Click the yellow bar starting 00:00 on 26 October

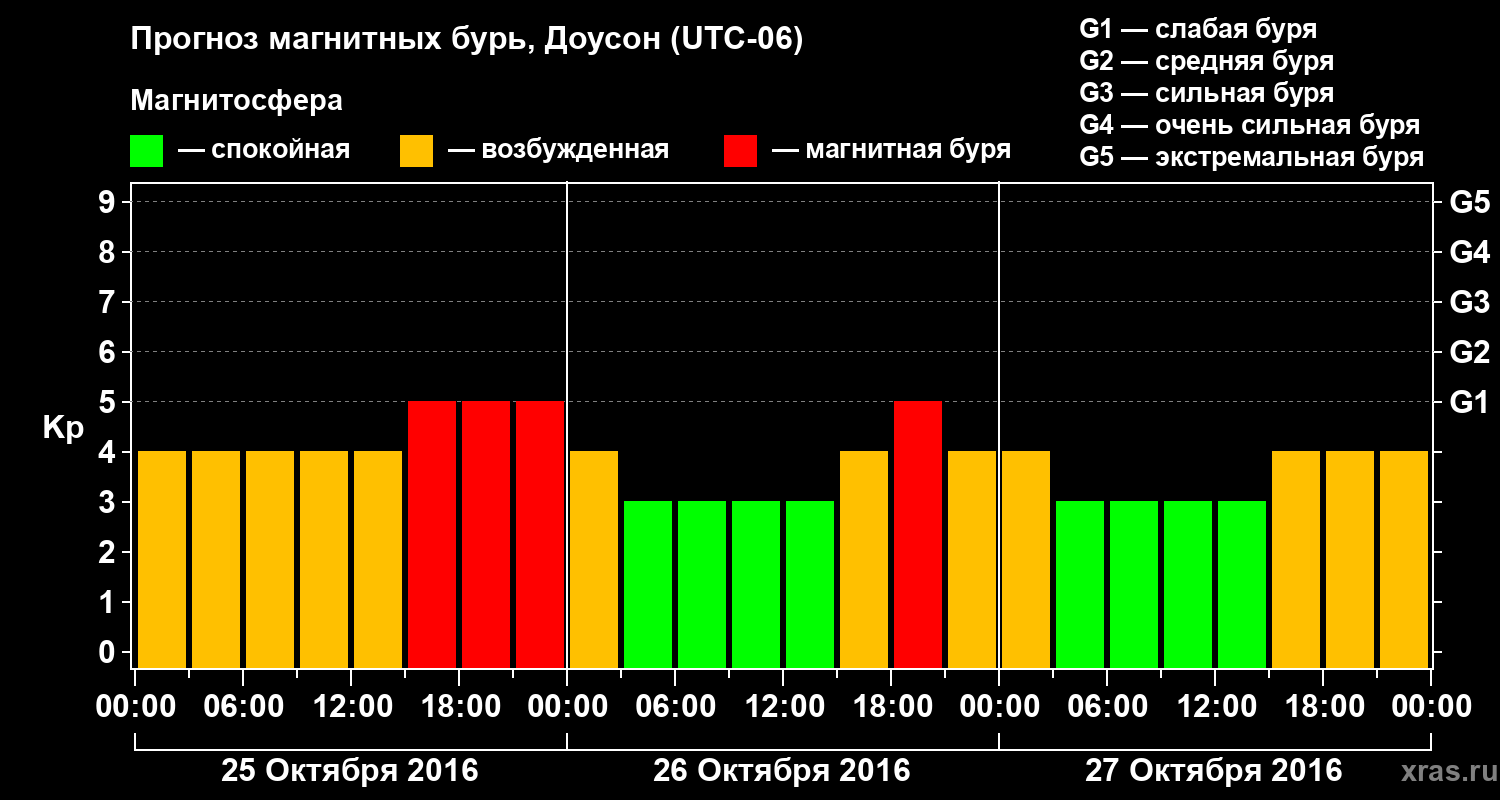[594, 559]
